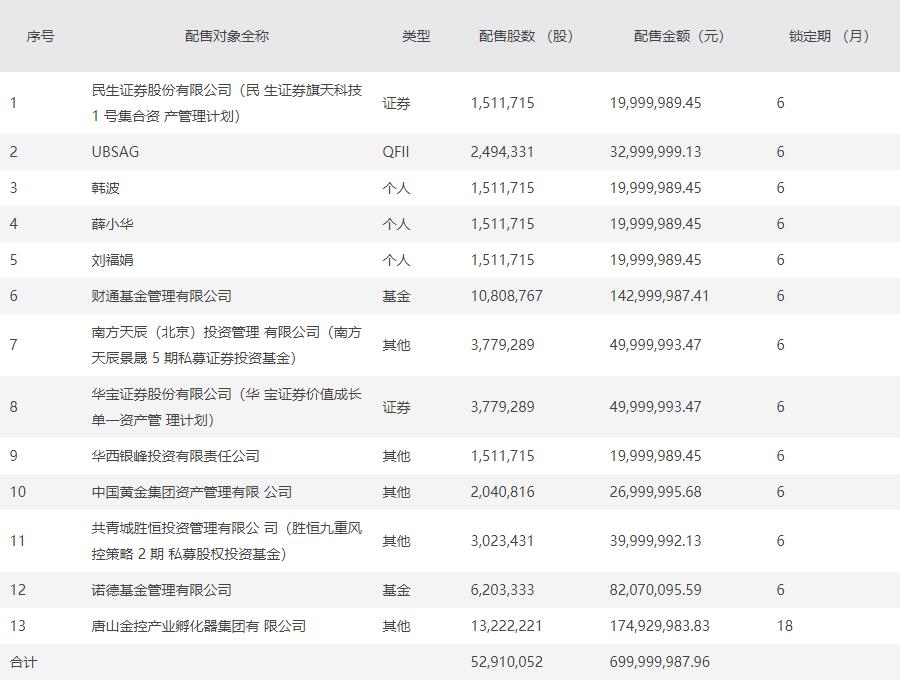The height and width of the screenshot is (682, 900).
Task: Click shares 3,779,289 in 南方天辰 row
Action: (x=502, y=345)
